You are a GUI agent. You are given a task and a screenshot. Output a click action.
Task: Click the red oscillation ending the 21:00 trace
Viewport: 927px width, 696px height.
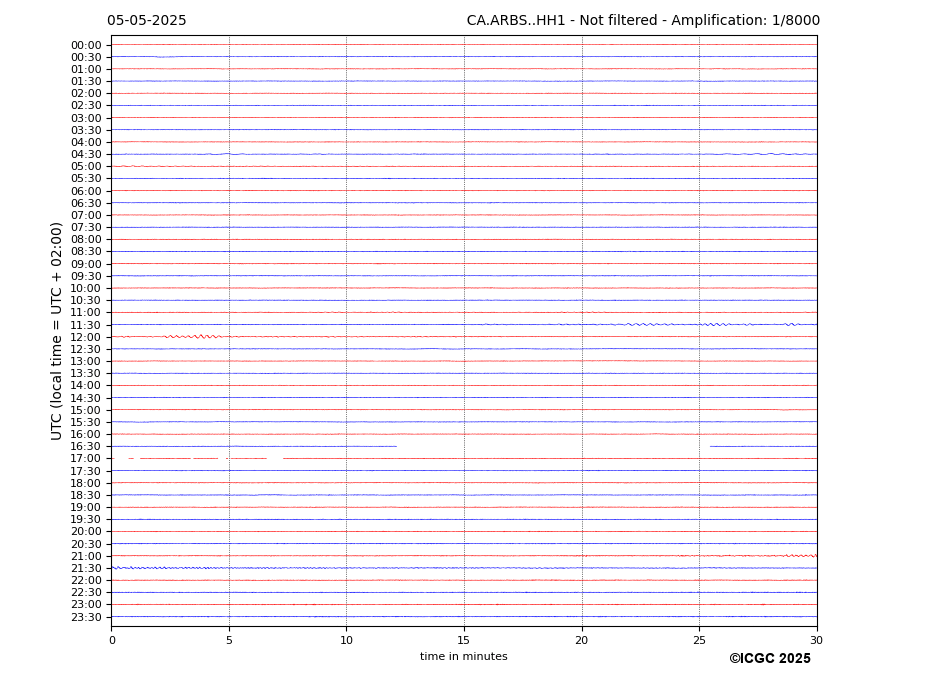click(x=799, y=555)
